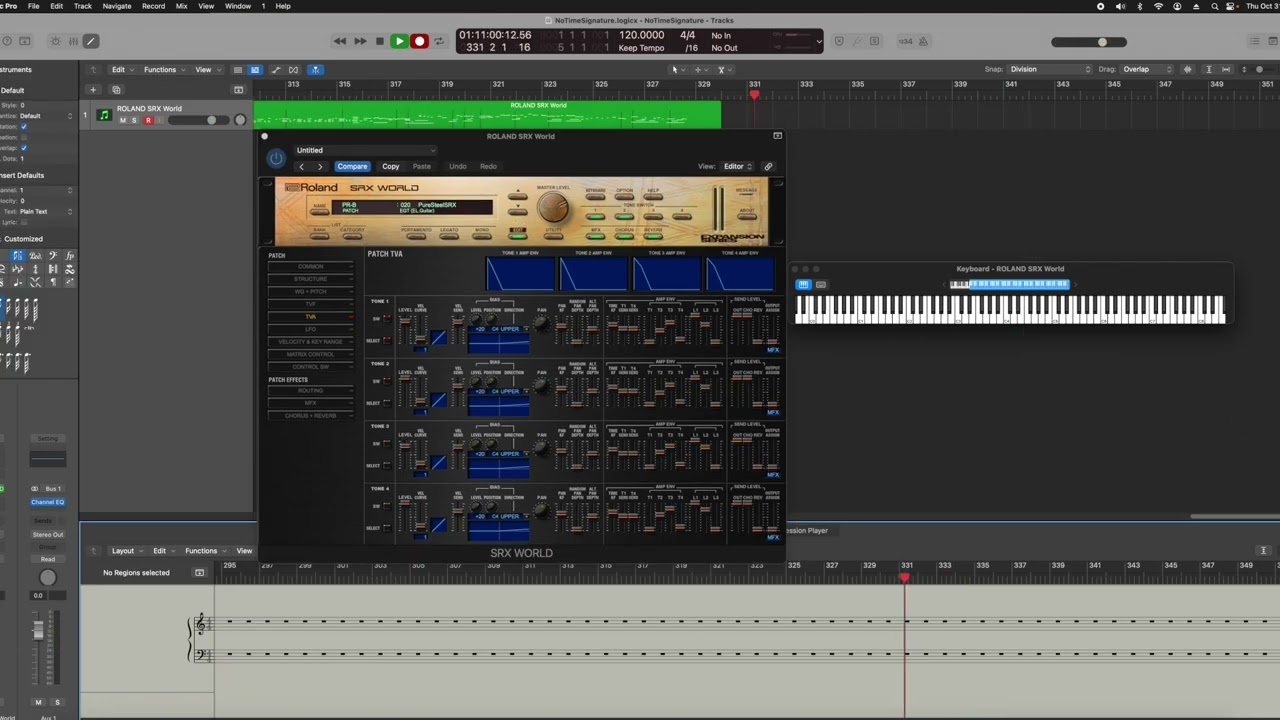This screenshot has height=720, width=1280.
Task: Go to the previous plug-in preset
Action: [x=302, y=166]
